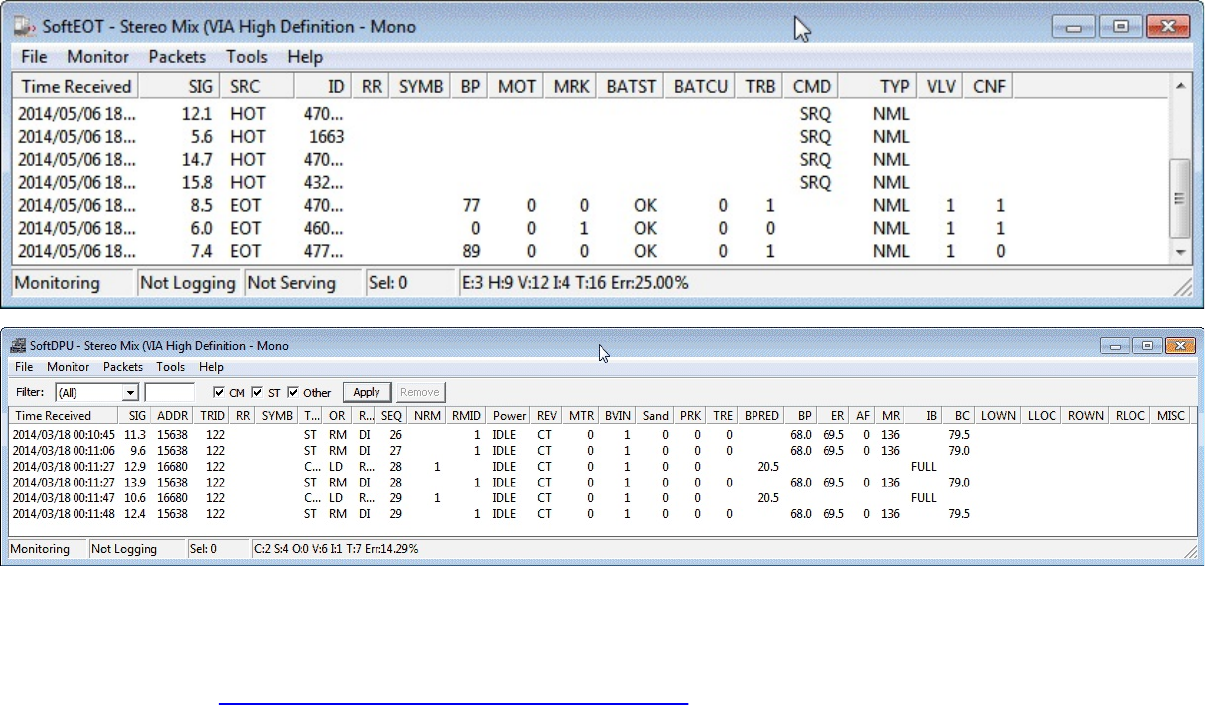The height and width of the screenshot is (705, 1205).
Task: Click the Sand column header in SoftDPU
Action: pos(656,415)
